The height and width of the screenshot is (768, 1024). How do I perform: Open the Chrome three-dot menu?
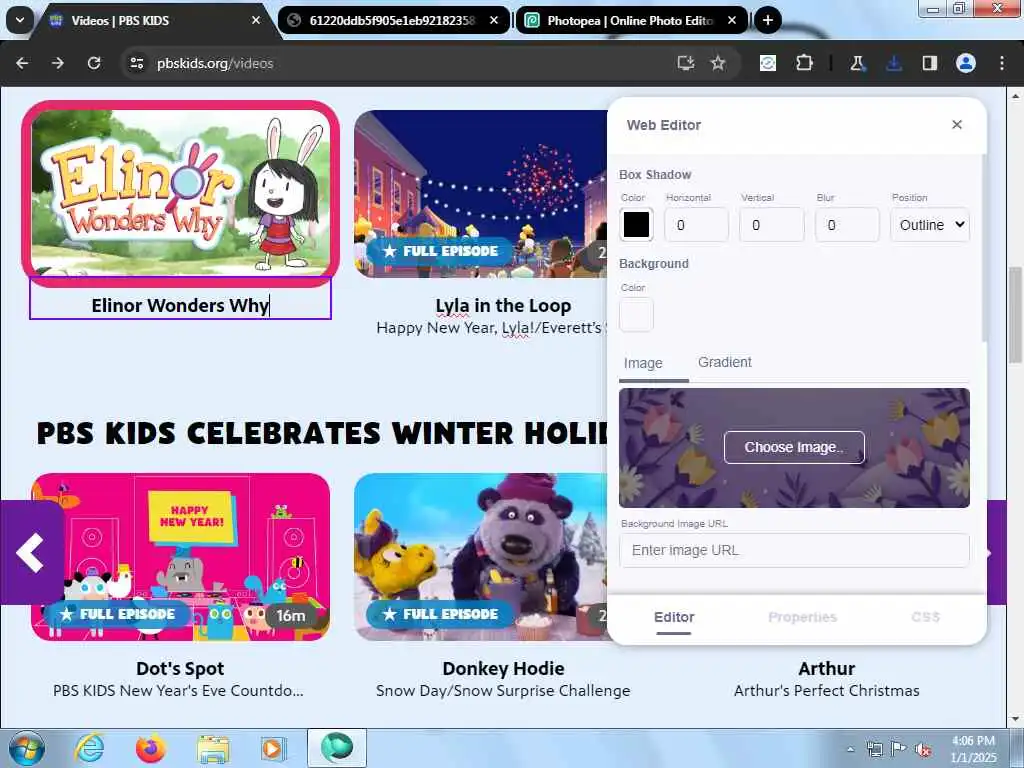(1002, 63)
